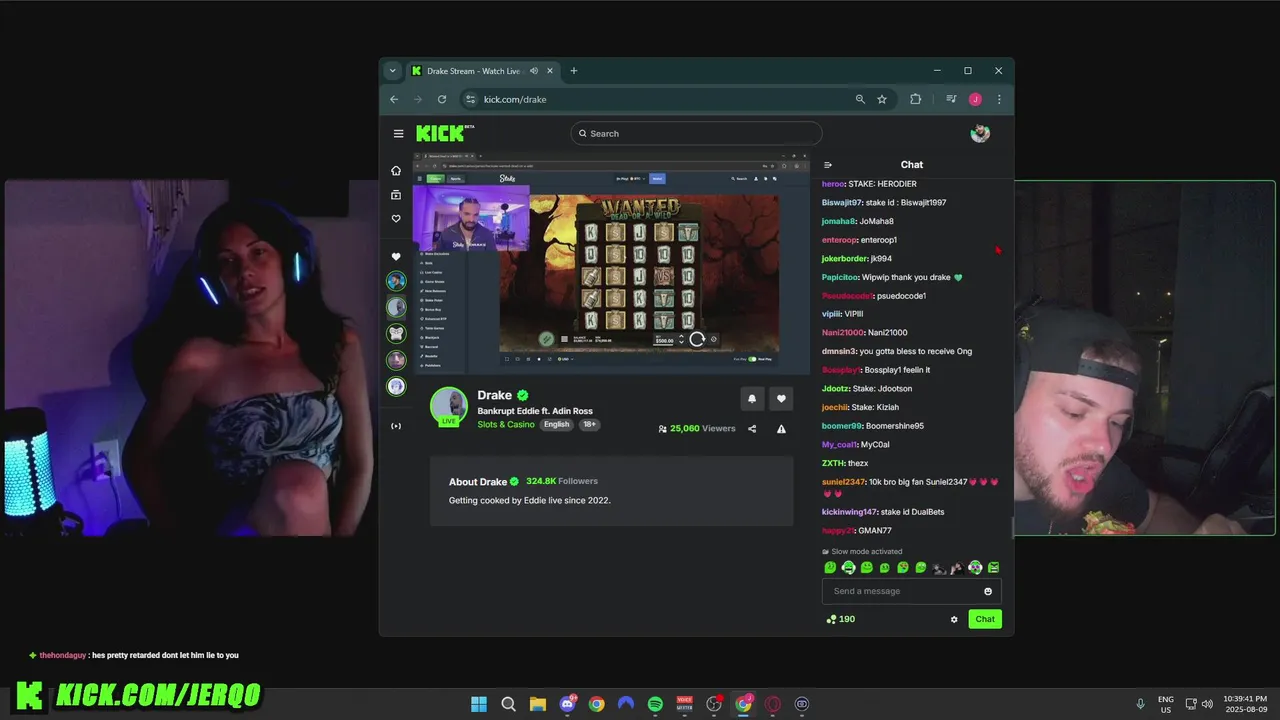
Task: Go back in Chrome
Action: click(x=394, y=99)
